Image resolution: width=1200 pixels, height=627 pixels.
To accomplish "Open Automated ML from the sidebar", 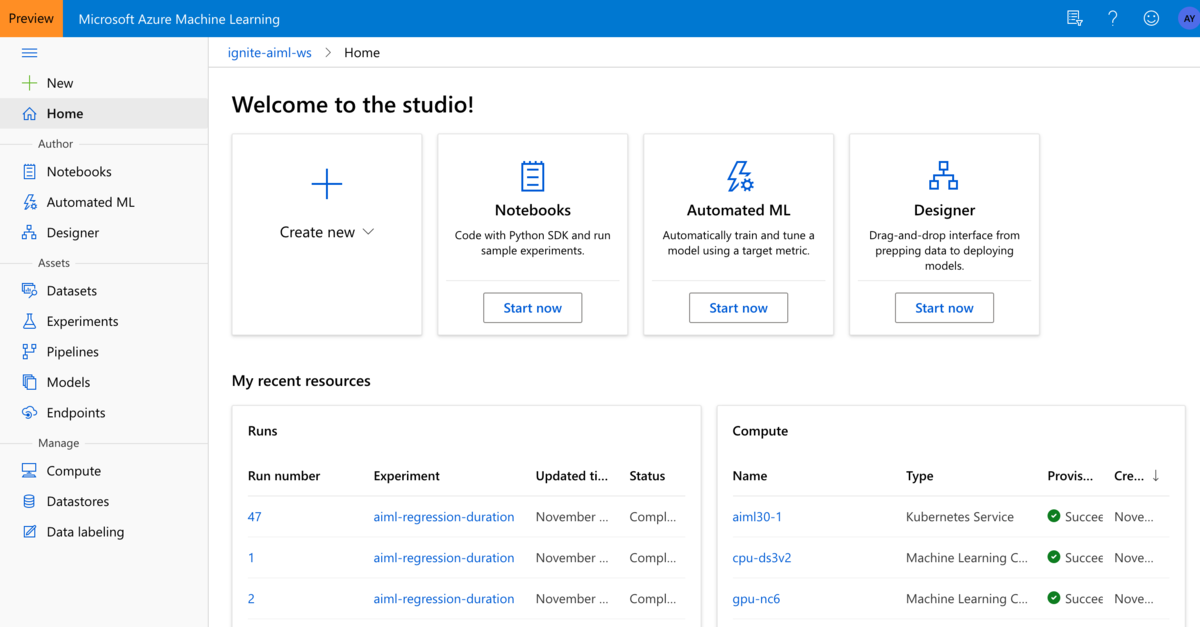I will 90,202.
